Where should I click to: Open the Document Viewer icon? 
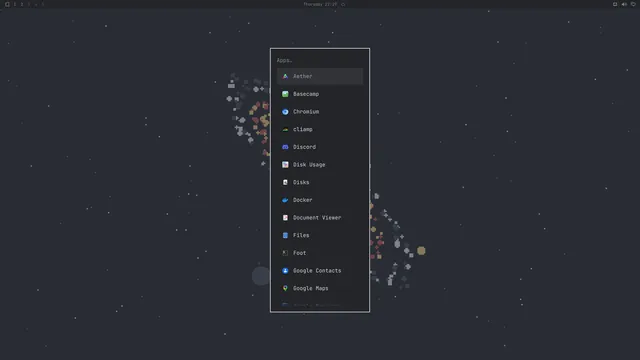(285, 218)
